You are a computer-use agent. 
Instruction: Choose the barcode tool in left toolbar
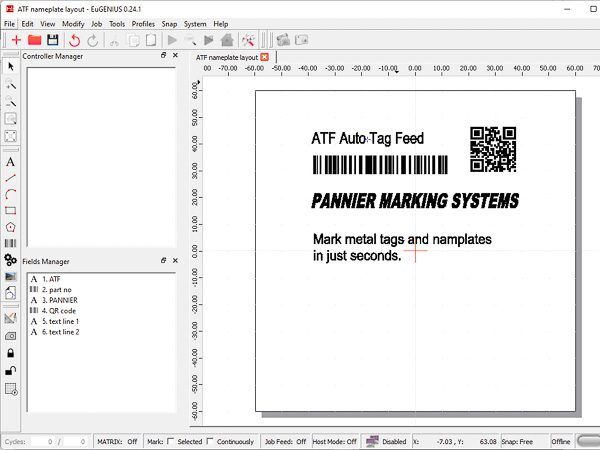point(11,243)
